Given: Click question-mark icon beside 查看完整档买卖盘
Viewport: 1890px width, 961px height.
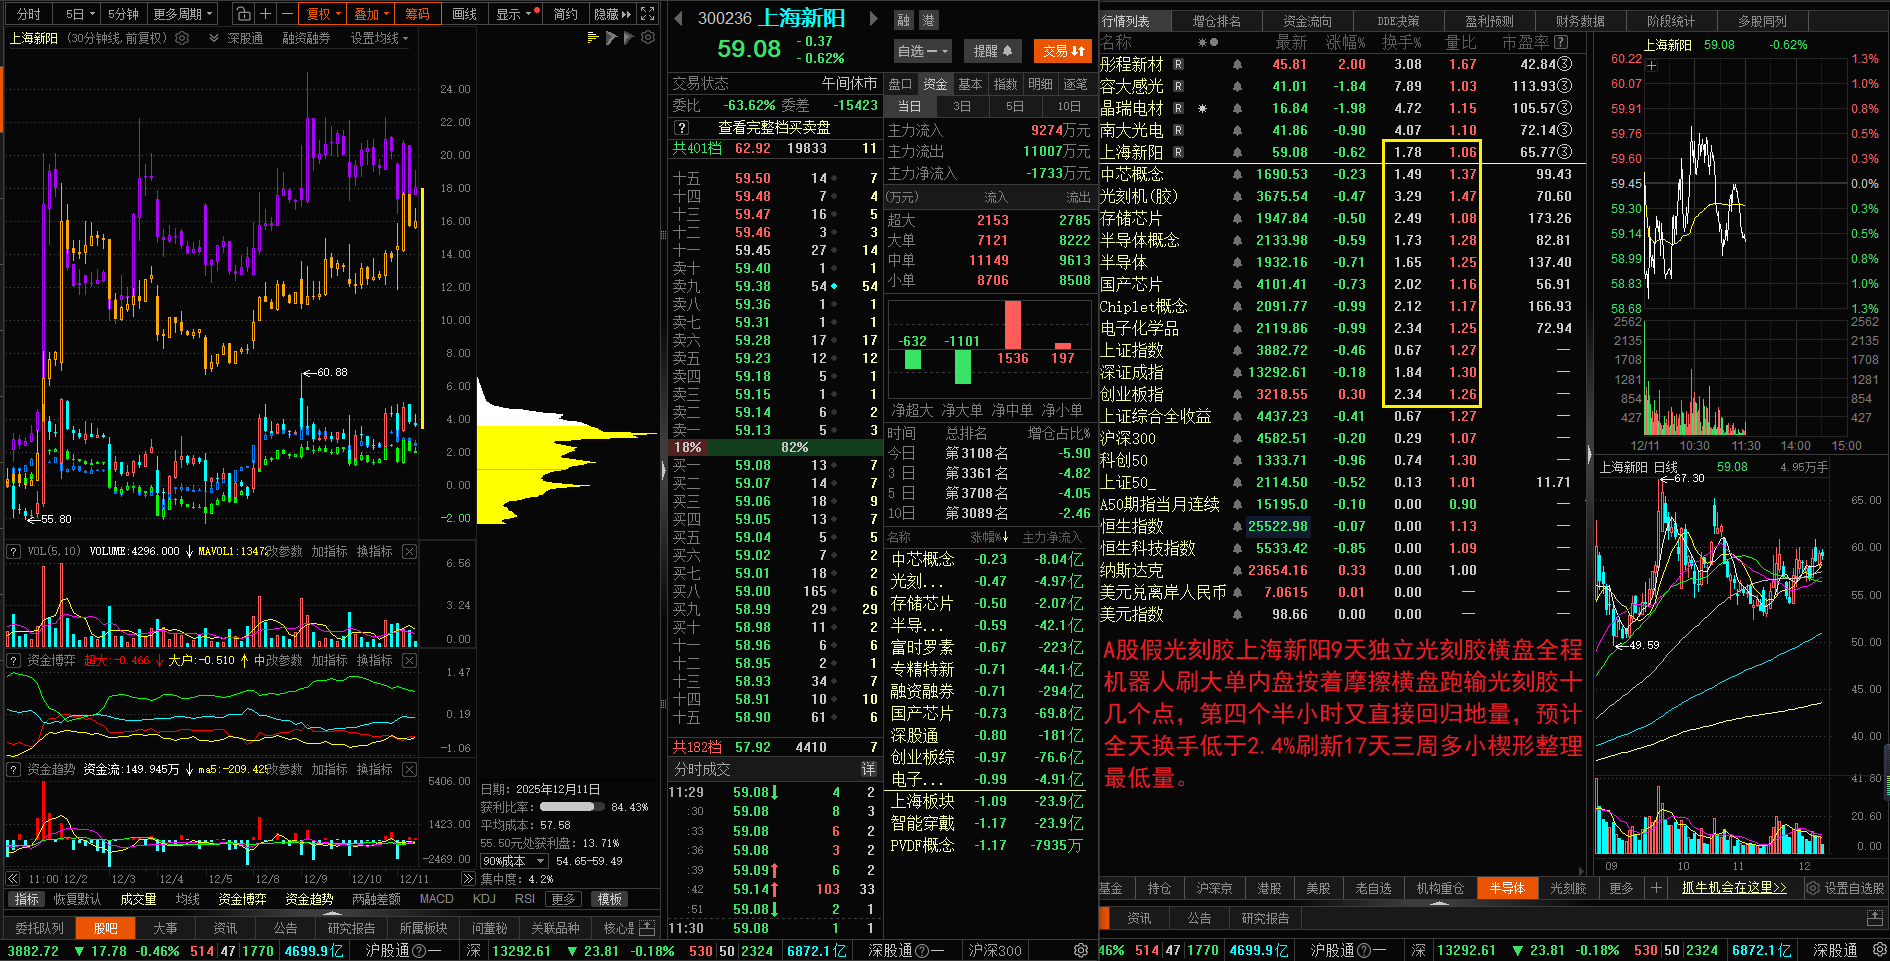Looking at the screenshot, I should (x=681, y=128).
